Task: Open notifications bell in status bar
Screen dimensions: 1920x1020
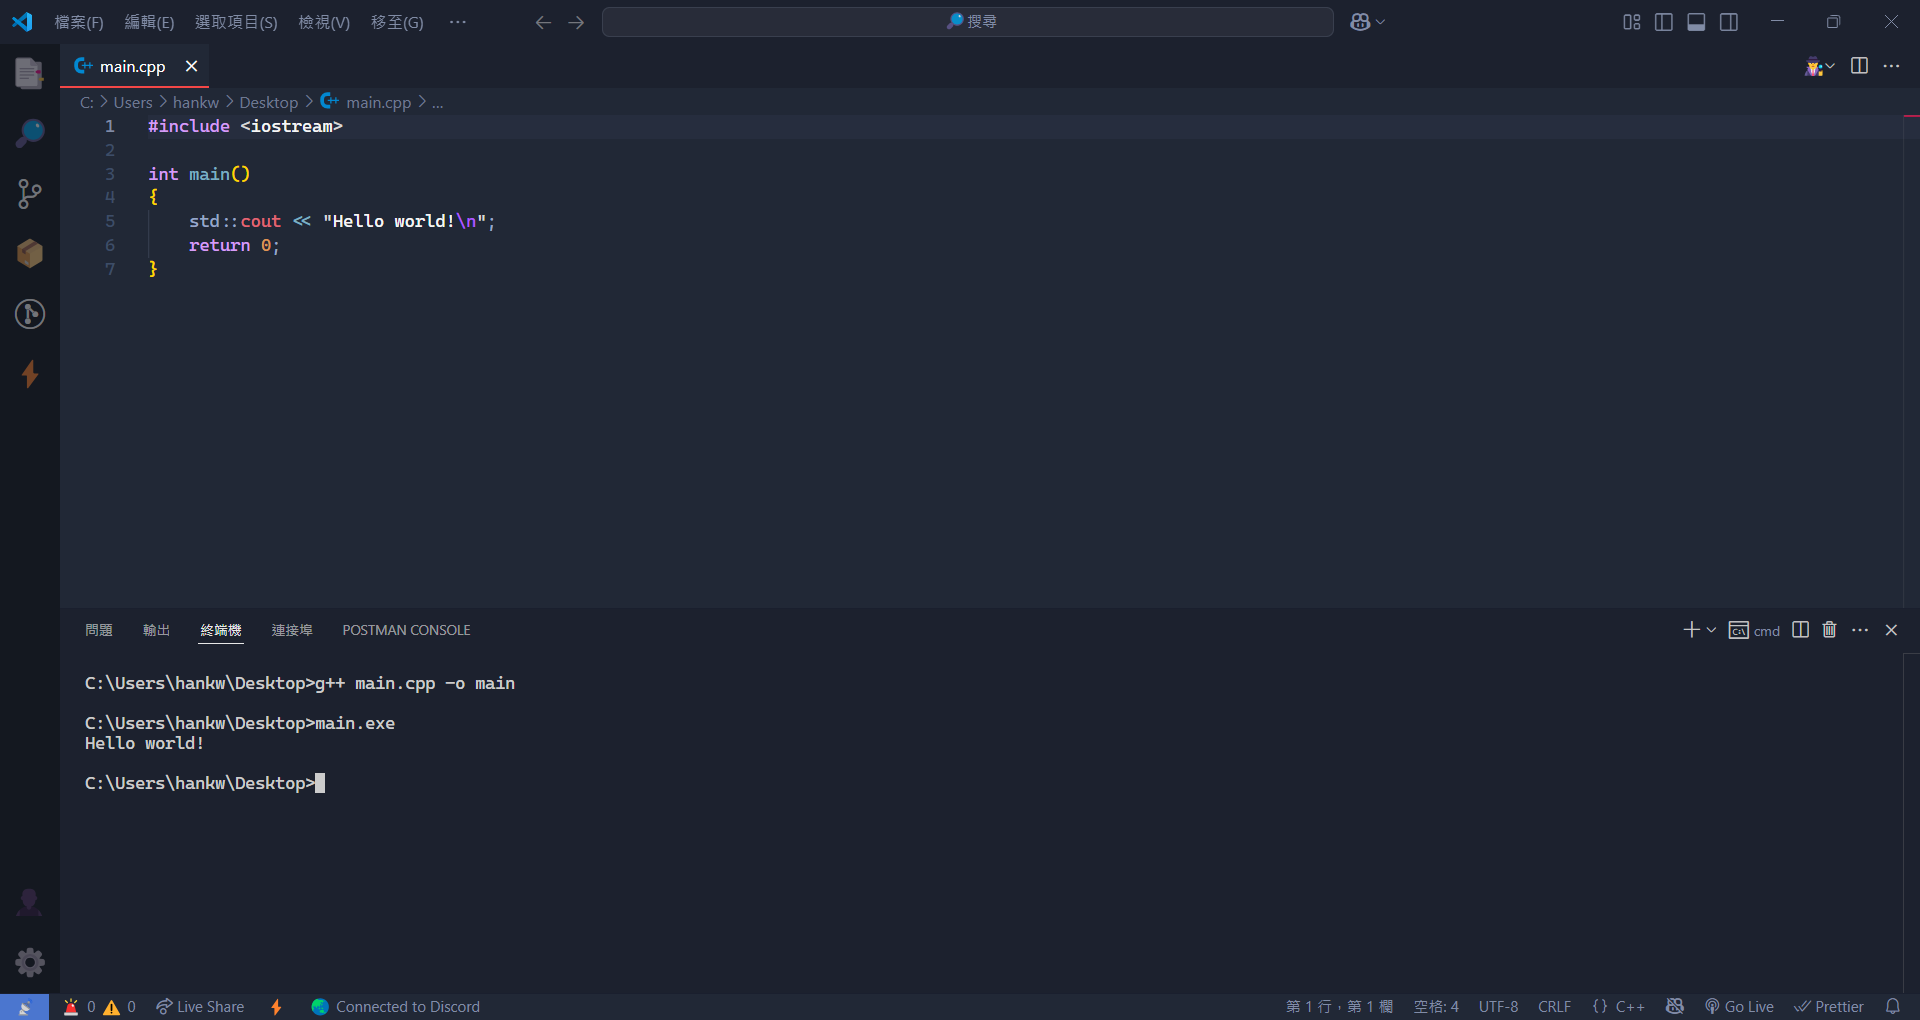Action: tap(1892, 1007)
